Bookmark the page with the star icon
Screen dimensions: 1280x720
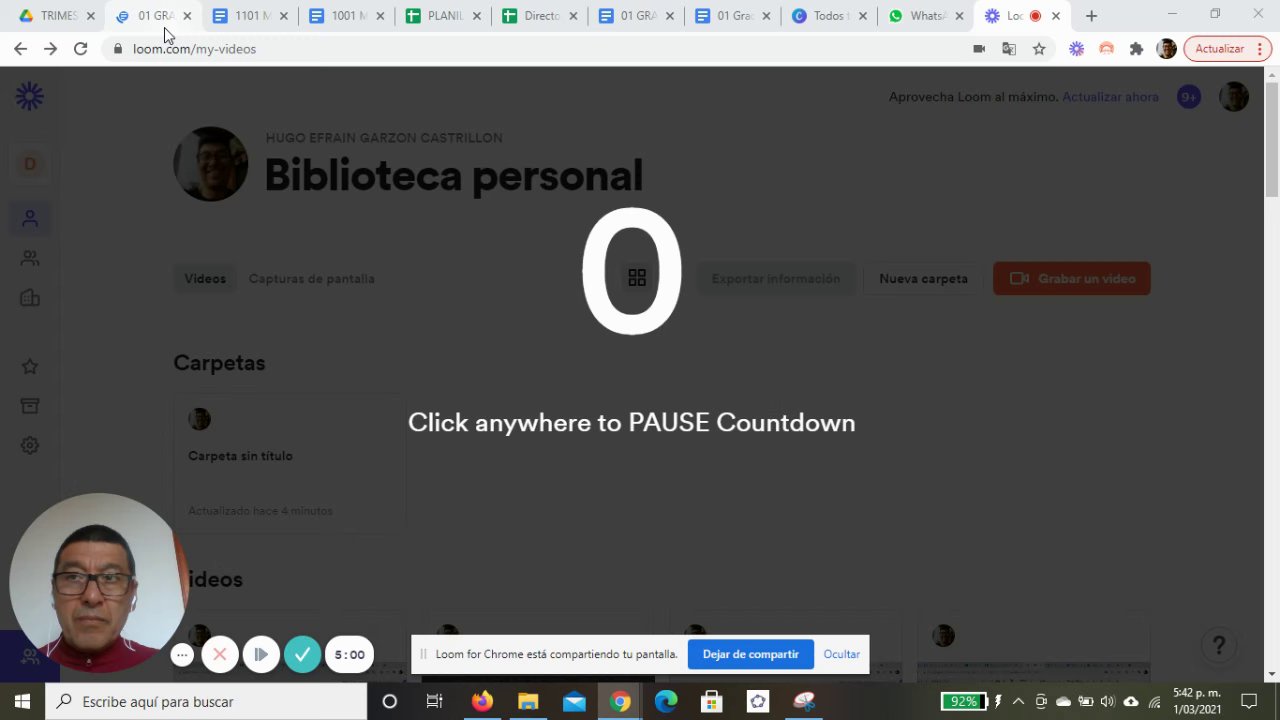1039,48
